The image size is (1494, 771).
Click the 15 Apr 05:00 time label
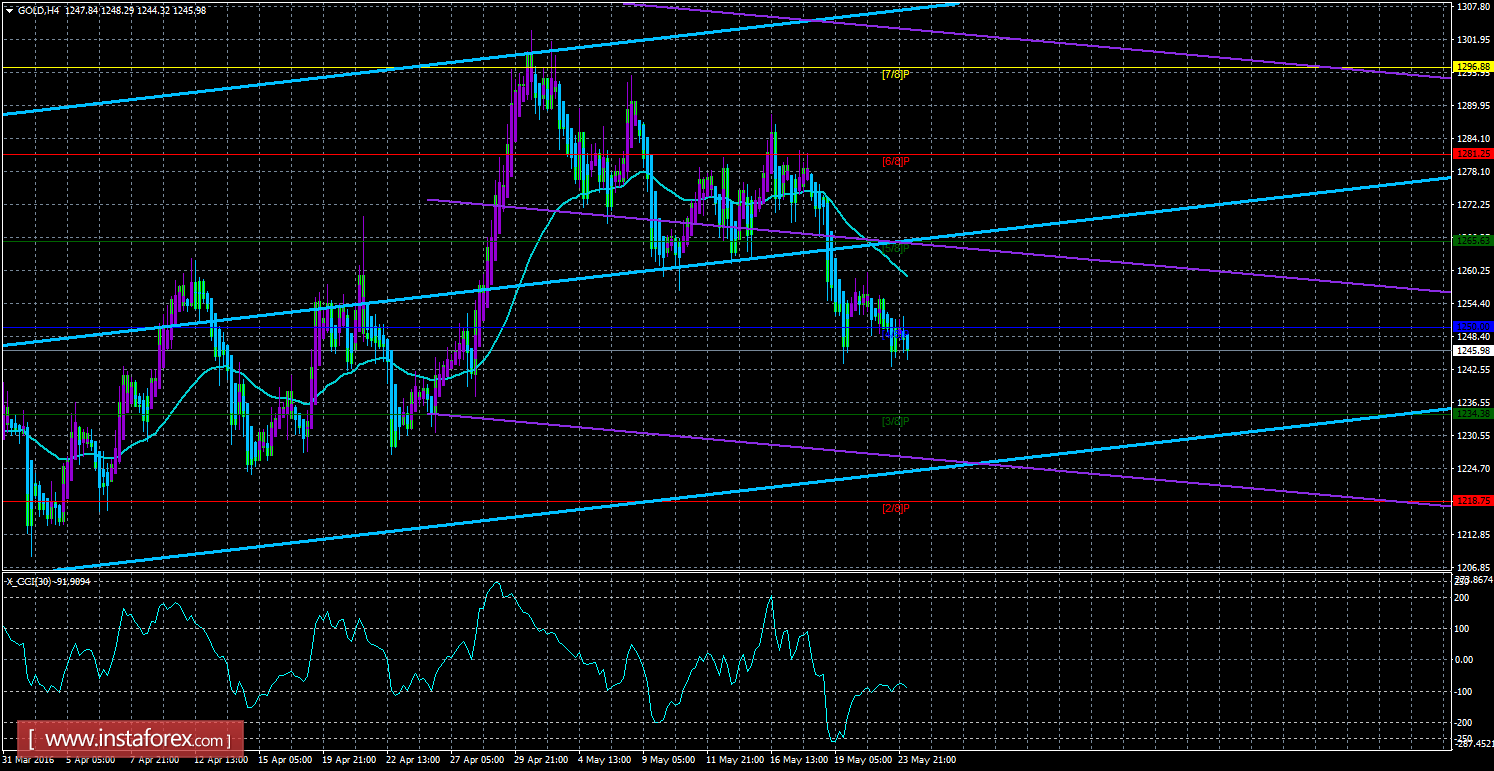click(x=284, y=760)
